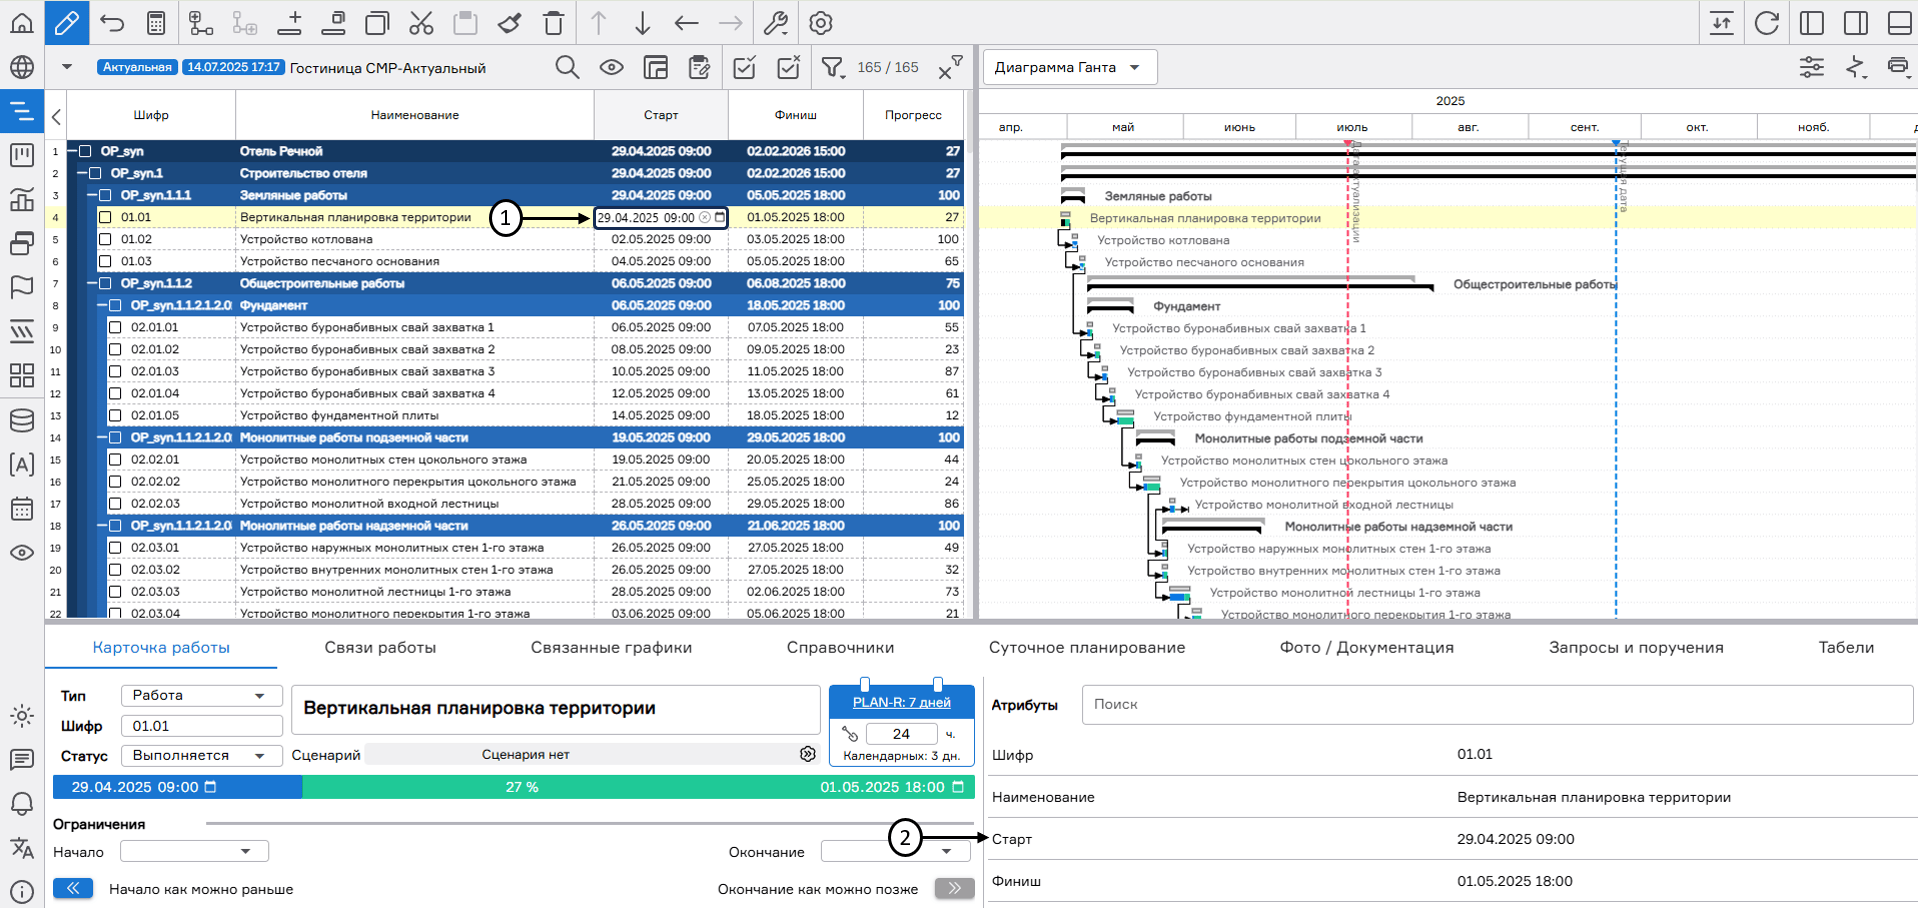Click the scissors cut icon
Viewport: 1918px width, 908px height.
pos(421,23)
